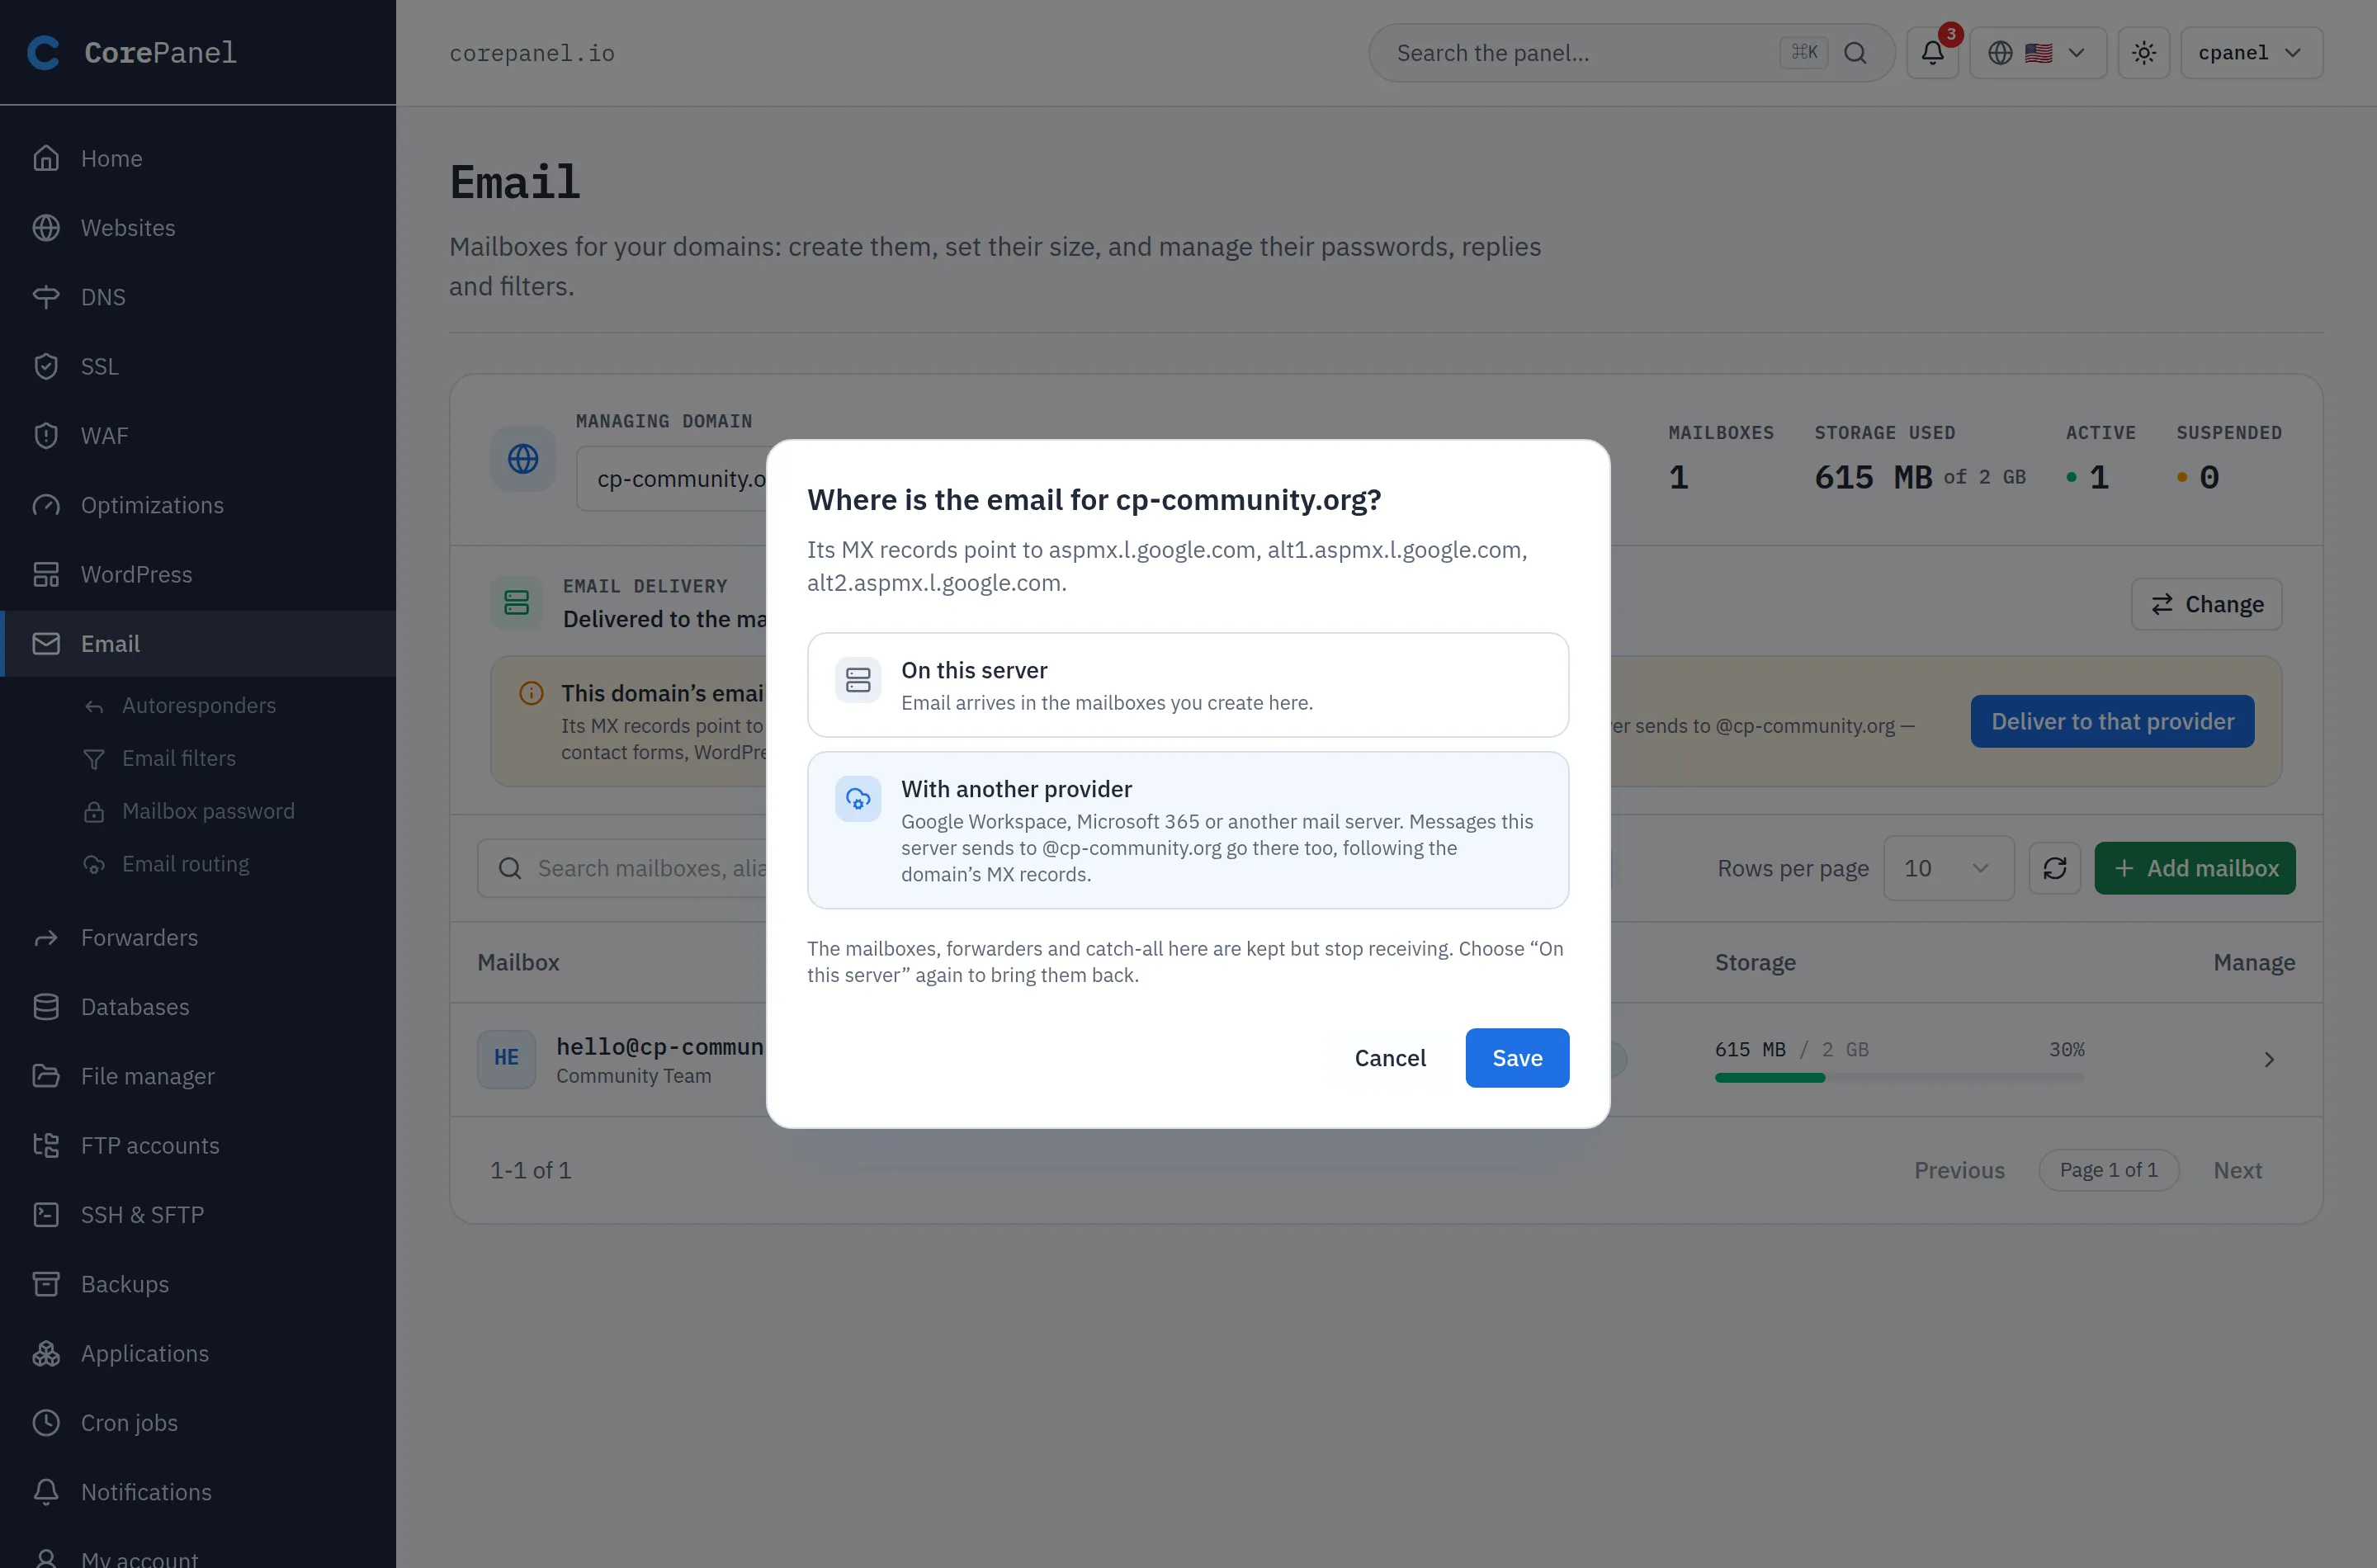Click the HE mailbox avatar

click(x=506, y=1059)
